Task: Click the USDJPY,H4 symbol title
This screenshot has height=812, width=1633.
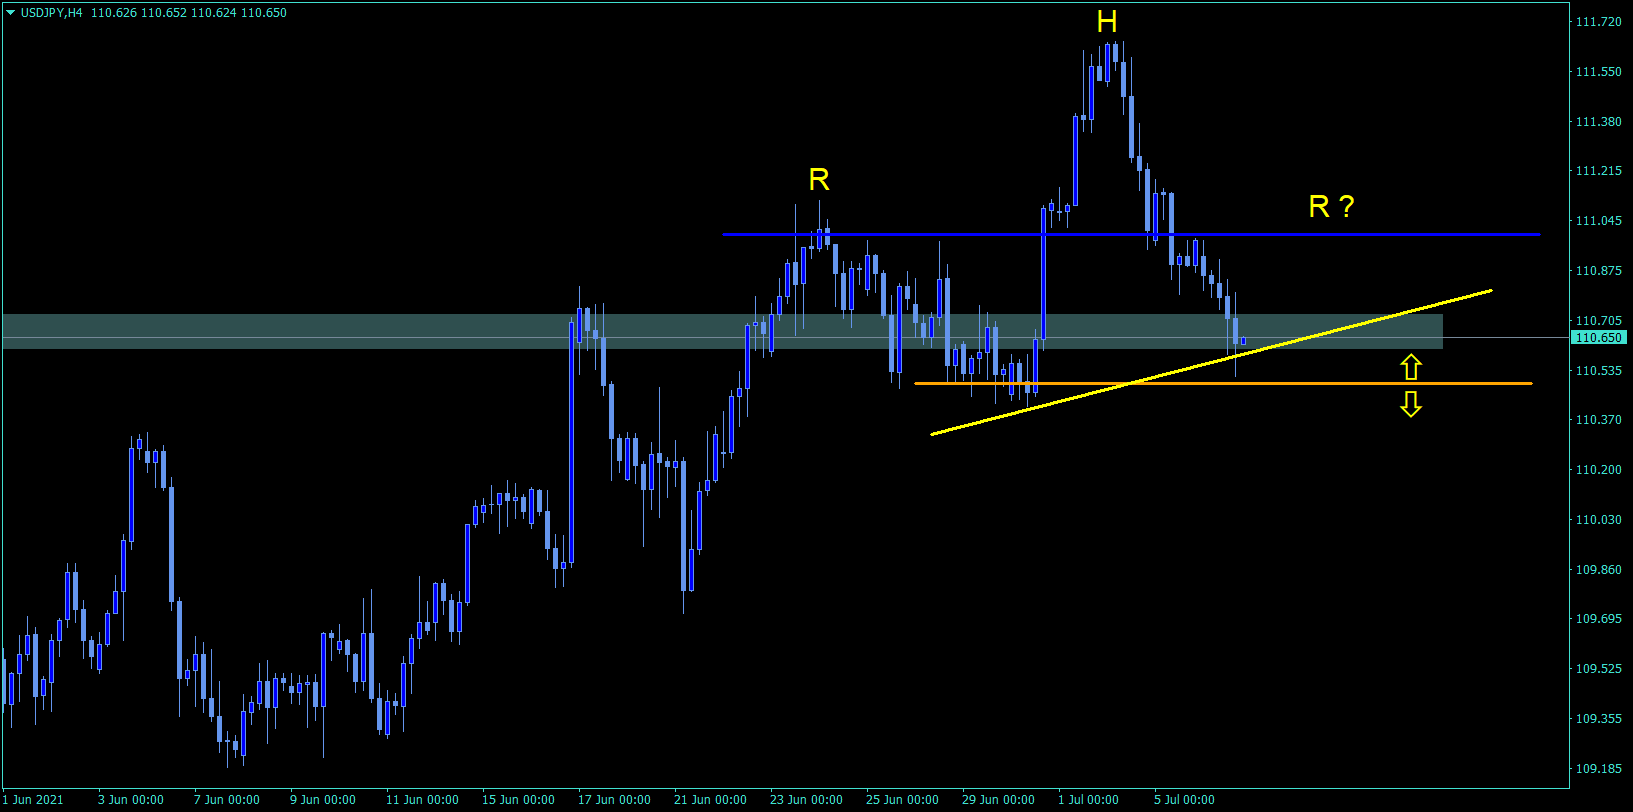Action: click(x=51, y=13)
